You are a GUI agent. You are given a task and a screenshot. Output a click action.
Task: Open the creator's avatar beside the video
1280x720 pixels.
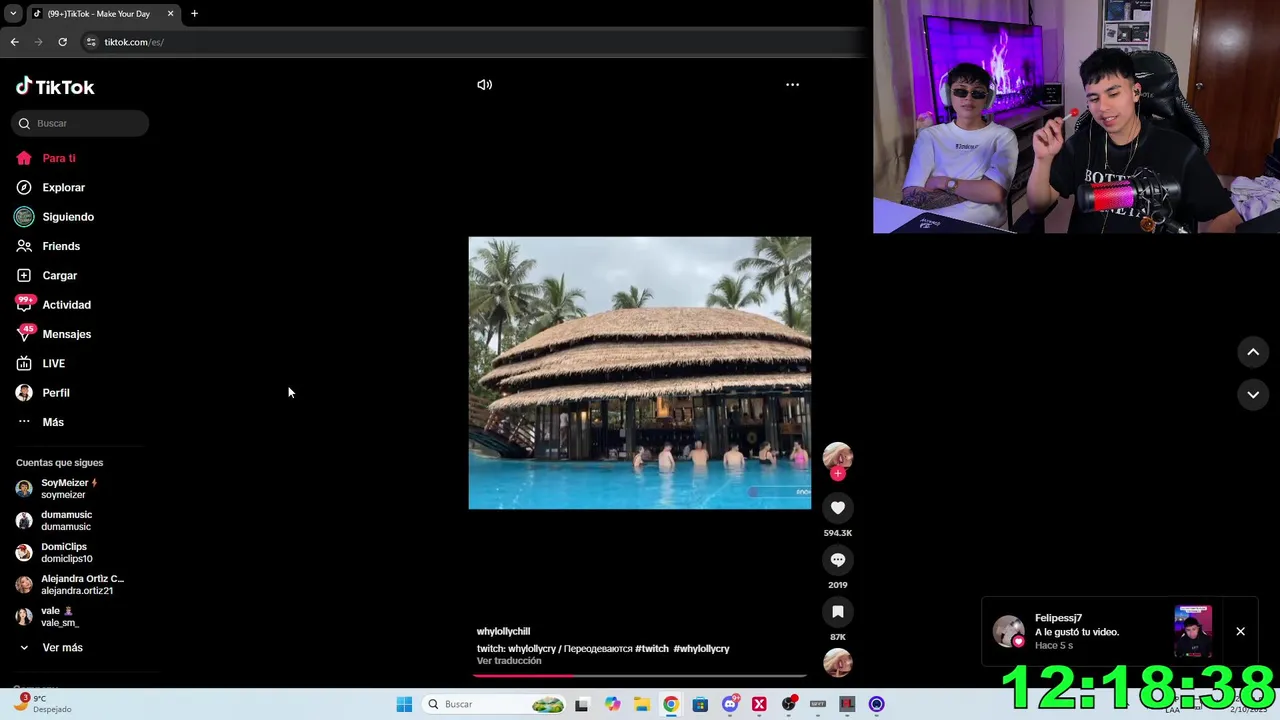click(x=838, y=457)
